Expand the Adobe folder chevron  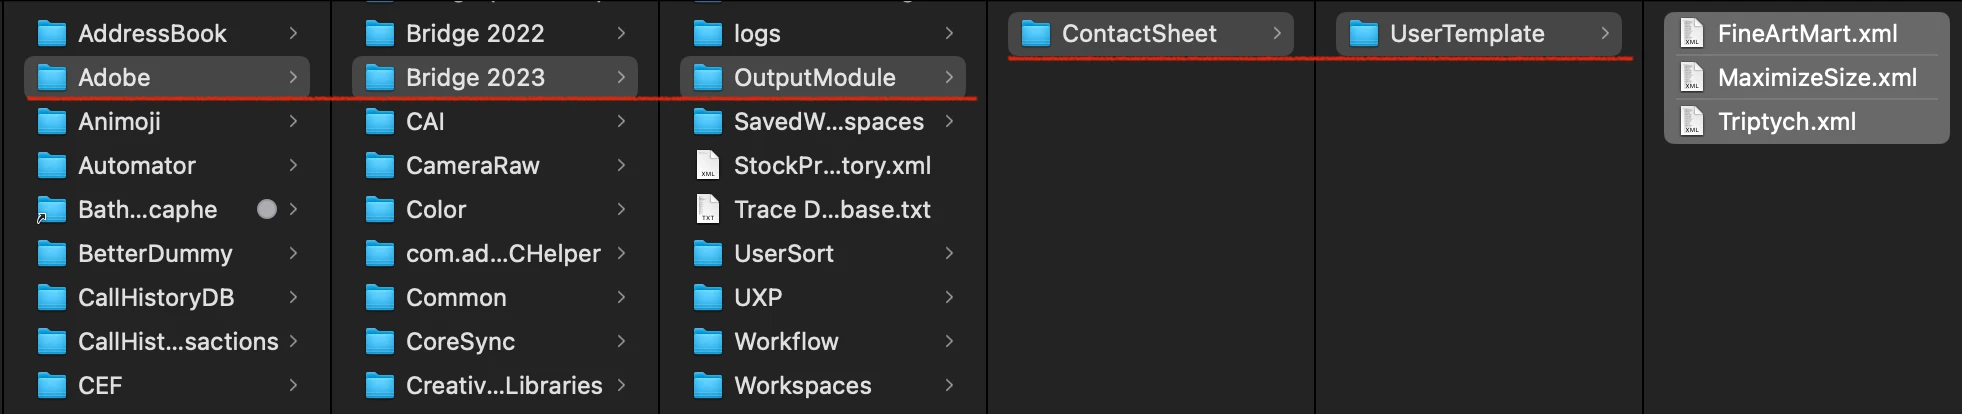tap(293, 77)
